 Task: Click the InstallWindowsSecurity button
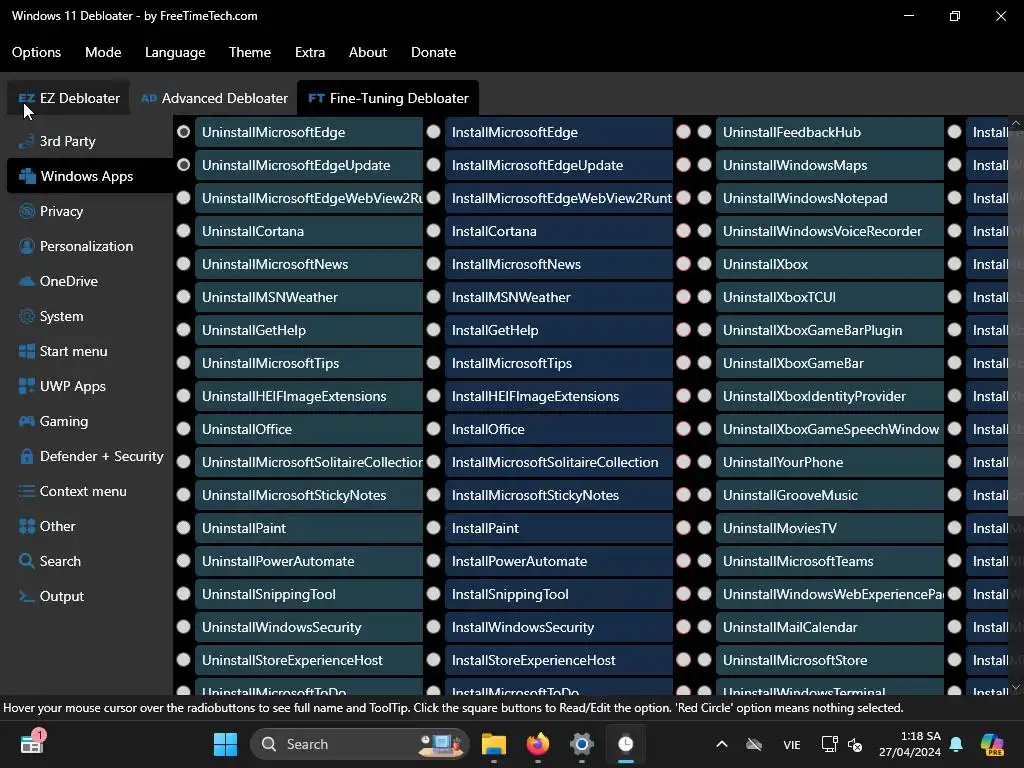tap(559, 627)
